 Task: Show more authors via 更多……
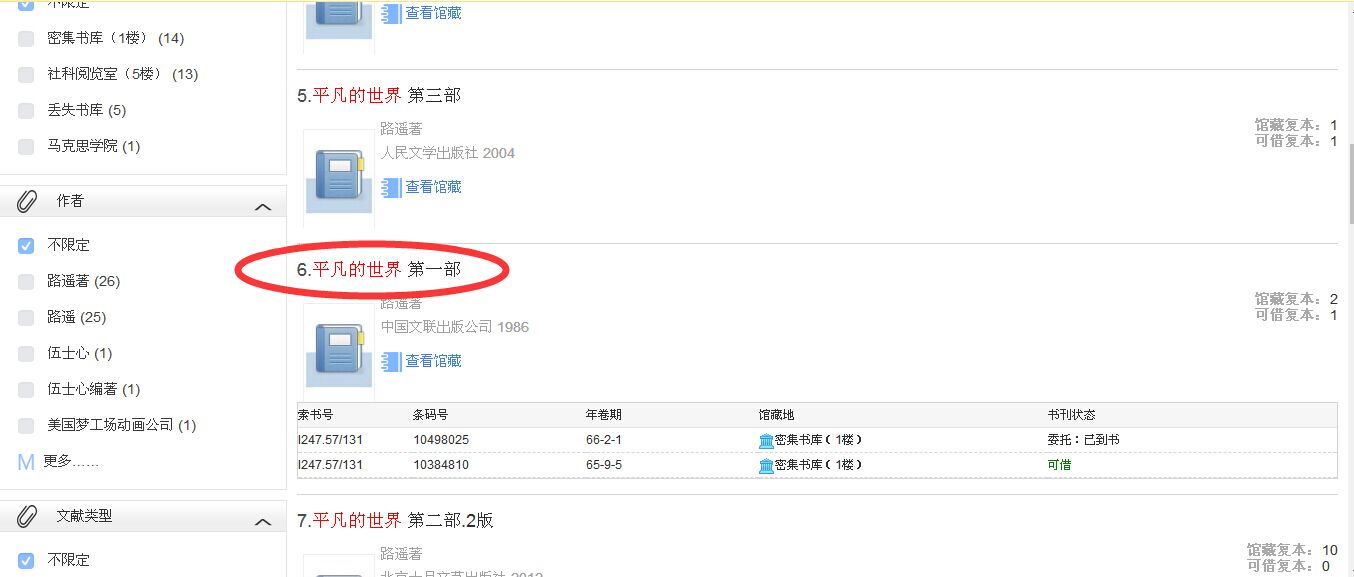pos(71,462)
